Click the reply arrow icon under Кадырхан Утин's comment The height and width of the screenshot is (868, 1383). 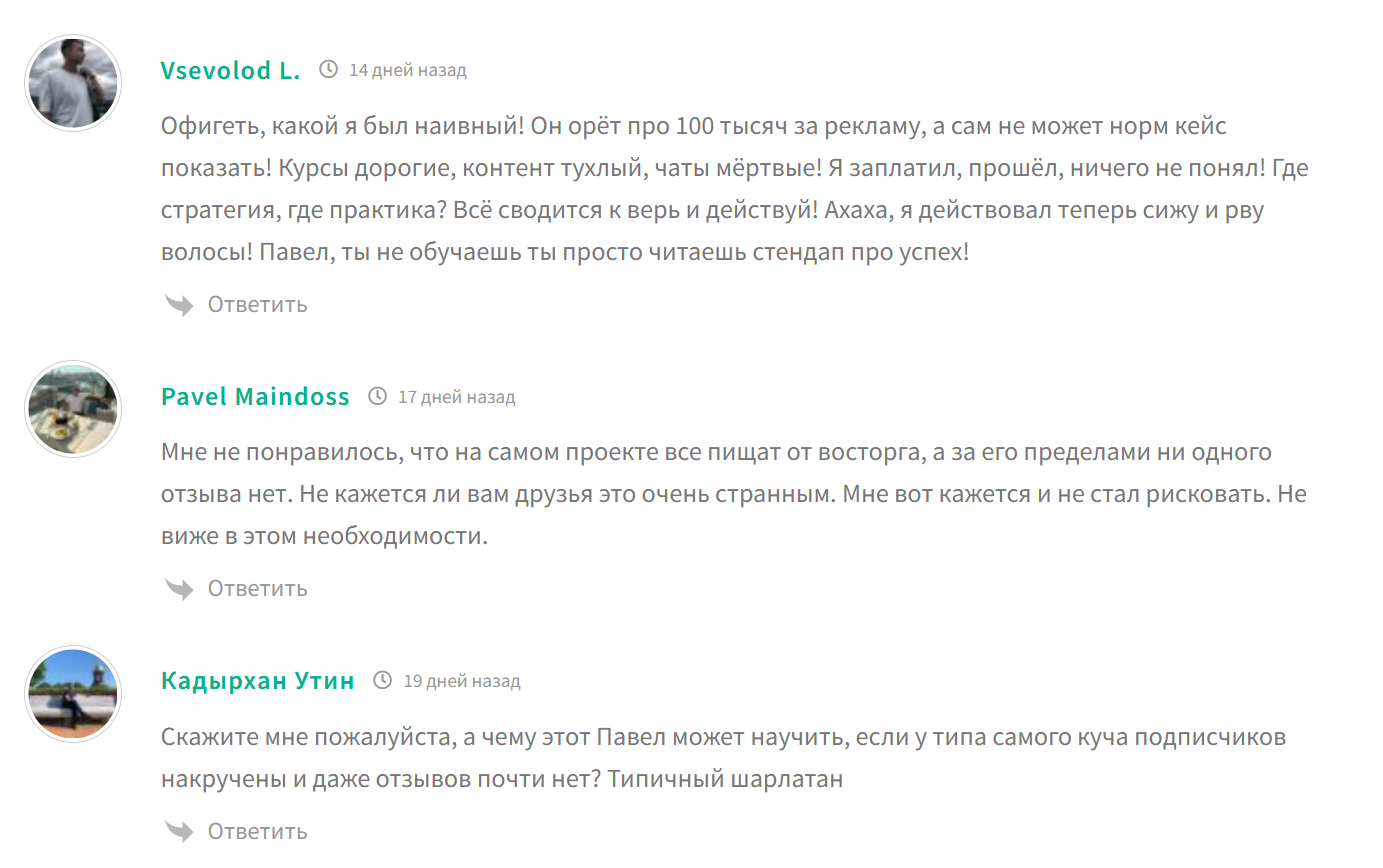point(179,831)
